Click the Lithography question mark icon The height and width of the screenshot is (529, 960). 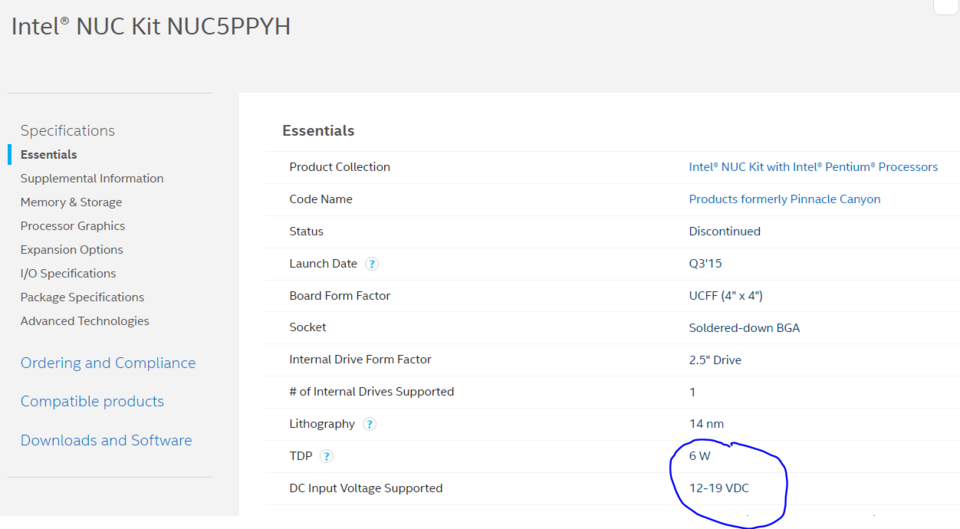[369, 424]
